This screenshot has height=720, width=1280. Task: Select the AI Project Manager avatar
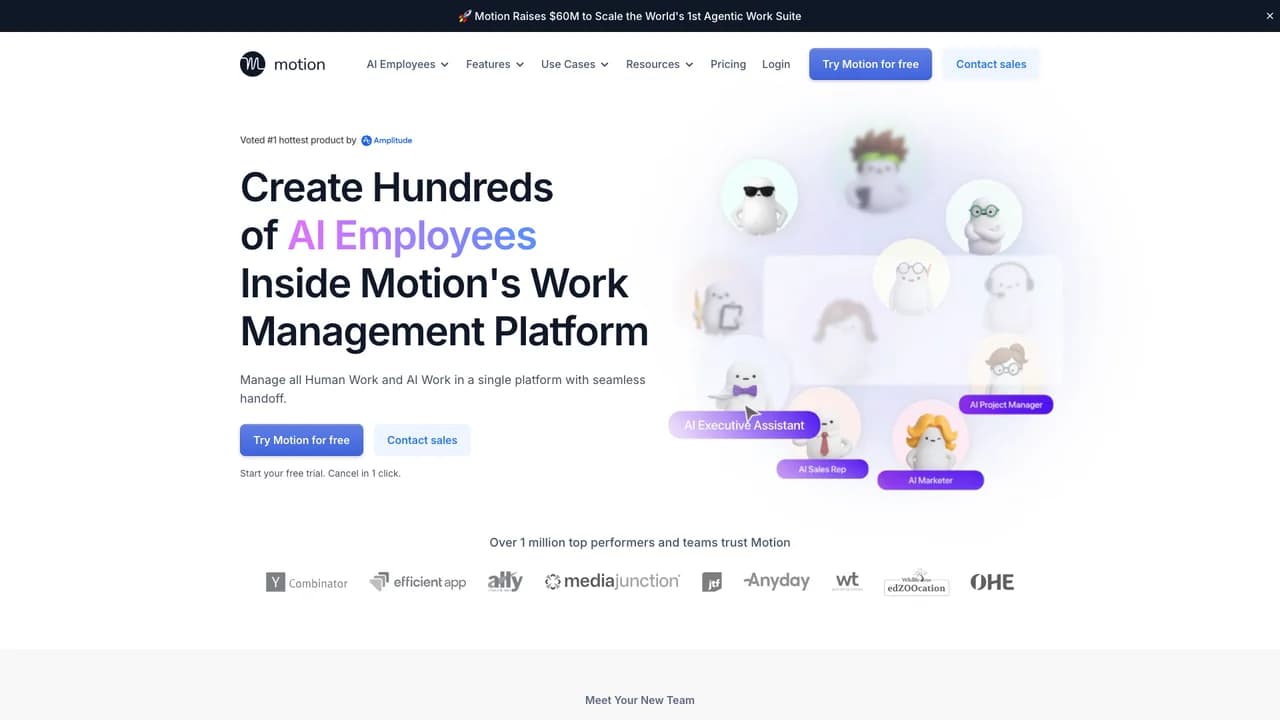tap(1006, 366)
